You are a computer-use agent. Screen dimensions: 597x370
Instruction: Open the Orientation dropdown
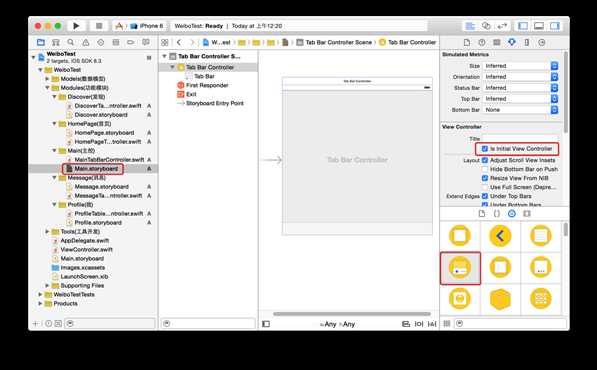pos(520,77)
